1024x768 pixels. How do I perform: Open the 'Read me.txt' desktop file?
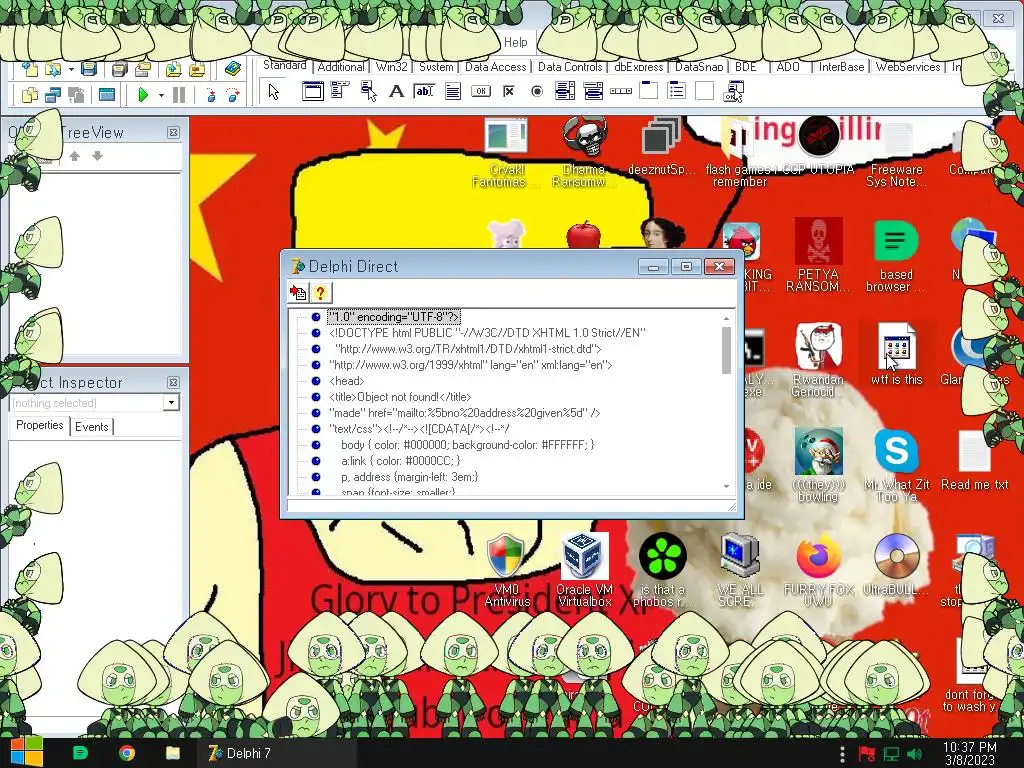point(974,460)
